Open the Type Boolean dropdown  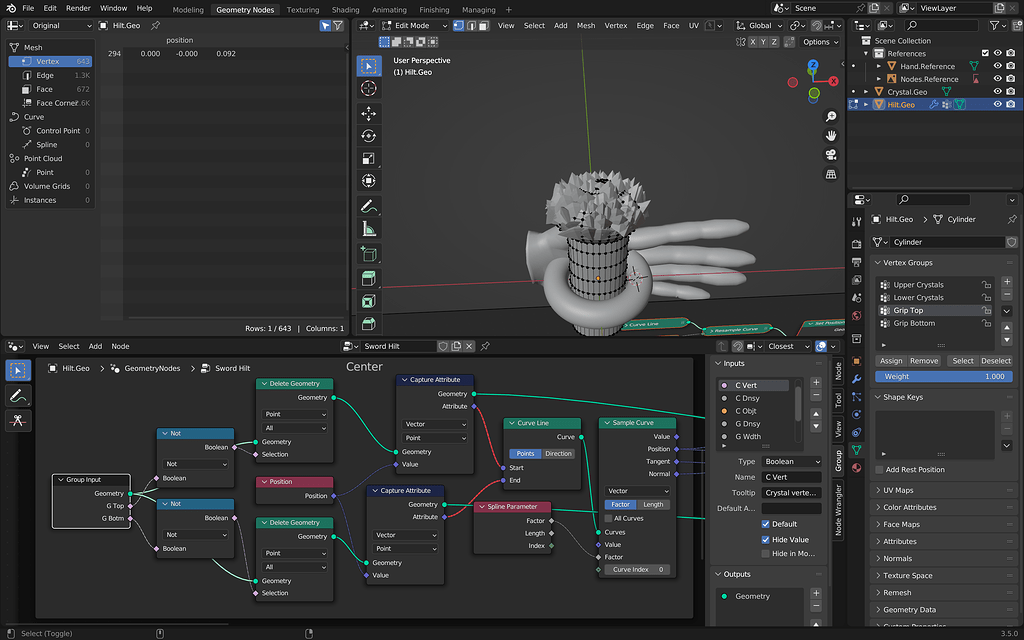coord(792,462)
